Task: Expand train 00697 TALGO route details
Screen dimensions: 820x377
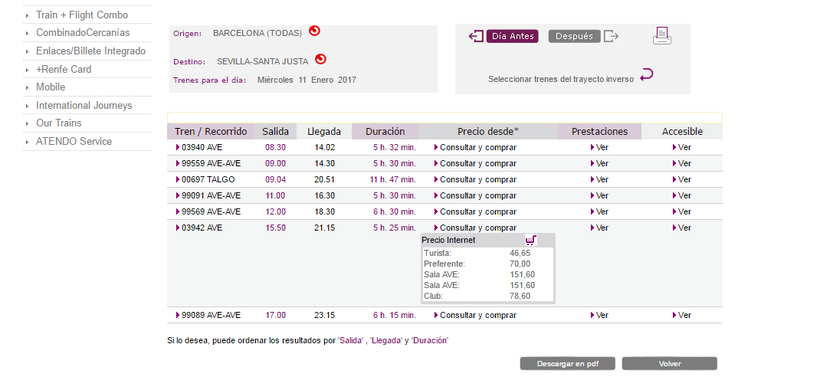Action: [205, 180]
